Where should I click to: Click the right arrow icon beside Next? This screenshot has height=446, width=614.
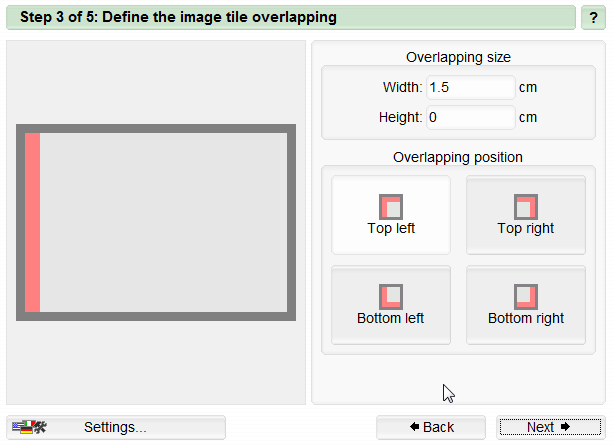(x=565, y=426)
